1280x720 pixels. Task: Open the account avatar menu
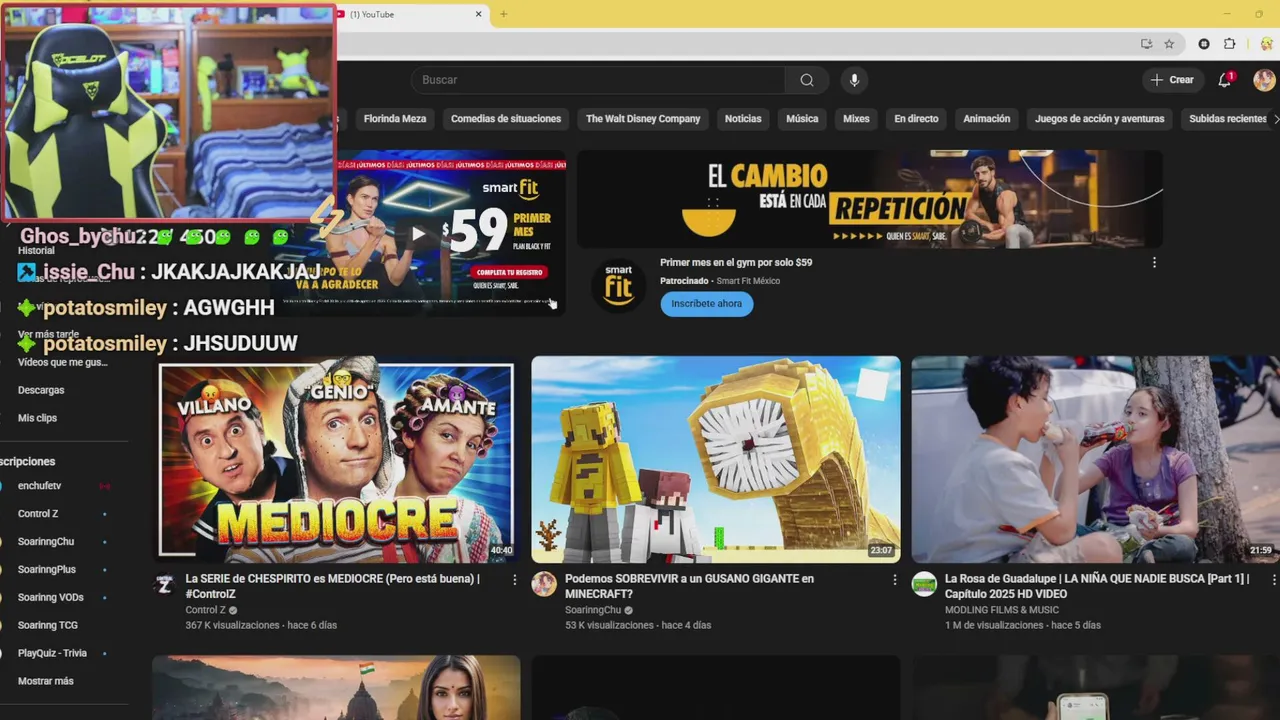coord(1264,80)
